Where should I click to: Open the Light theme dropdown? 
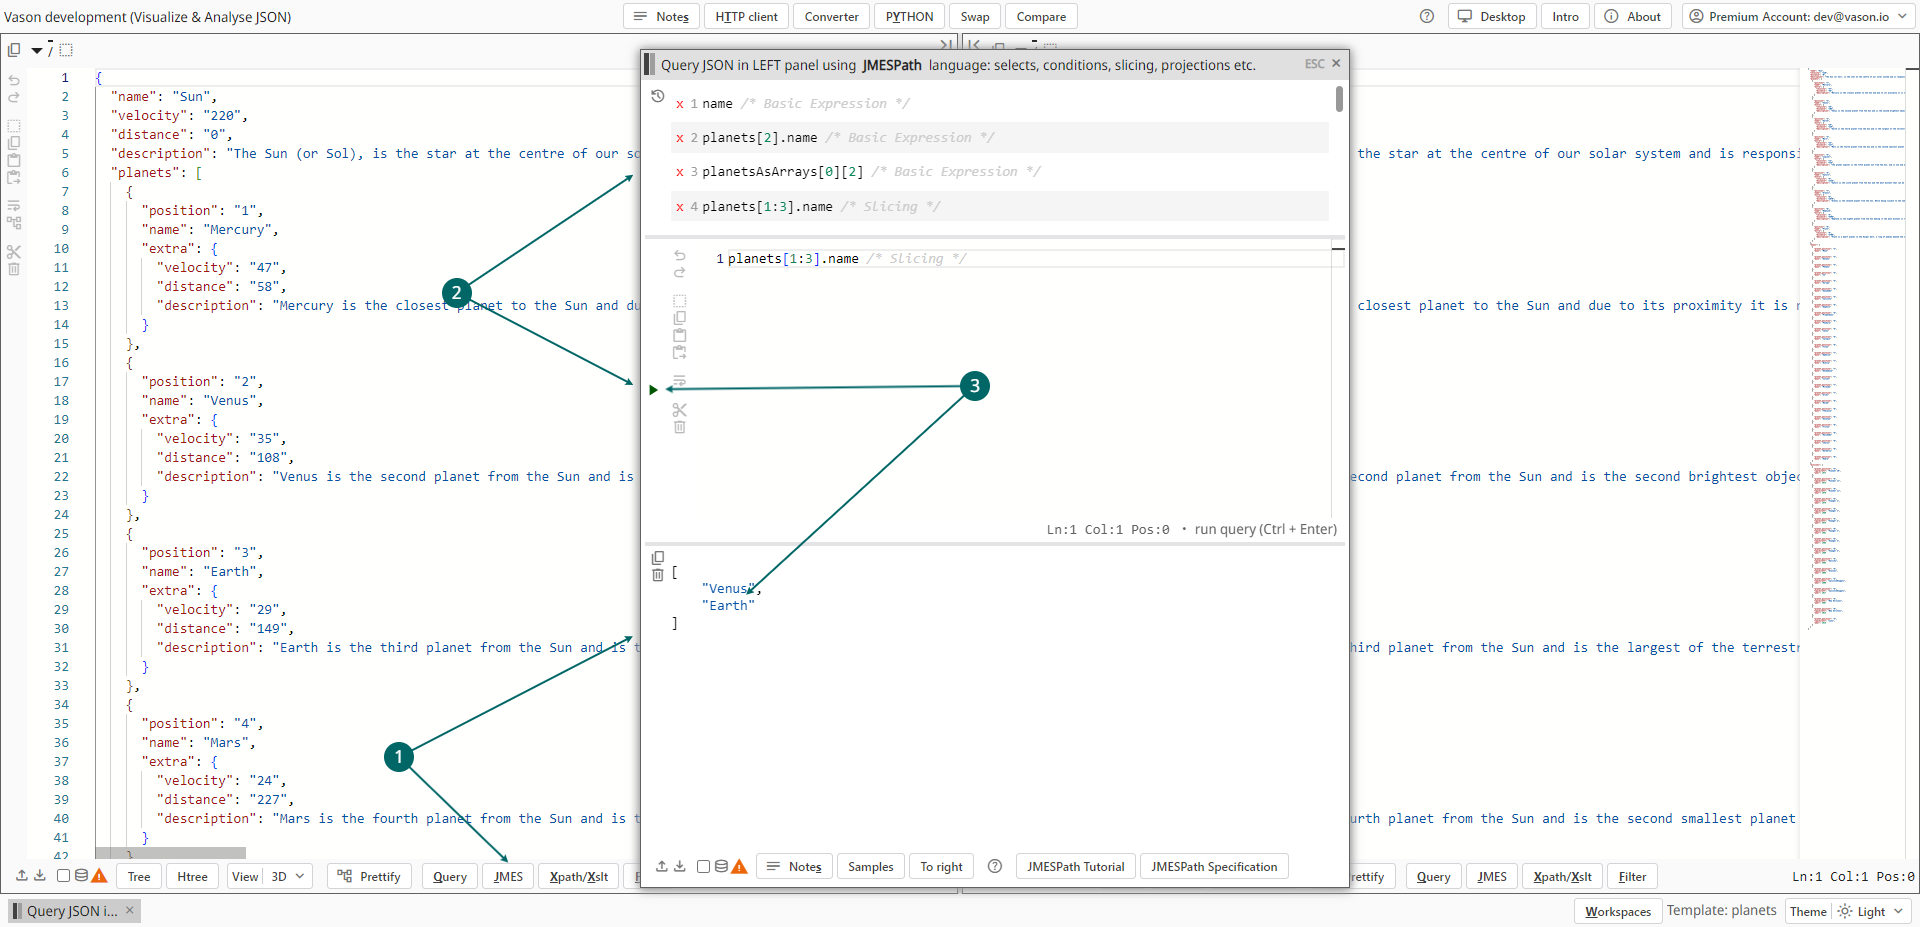1898,911
